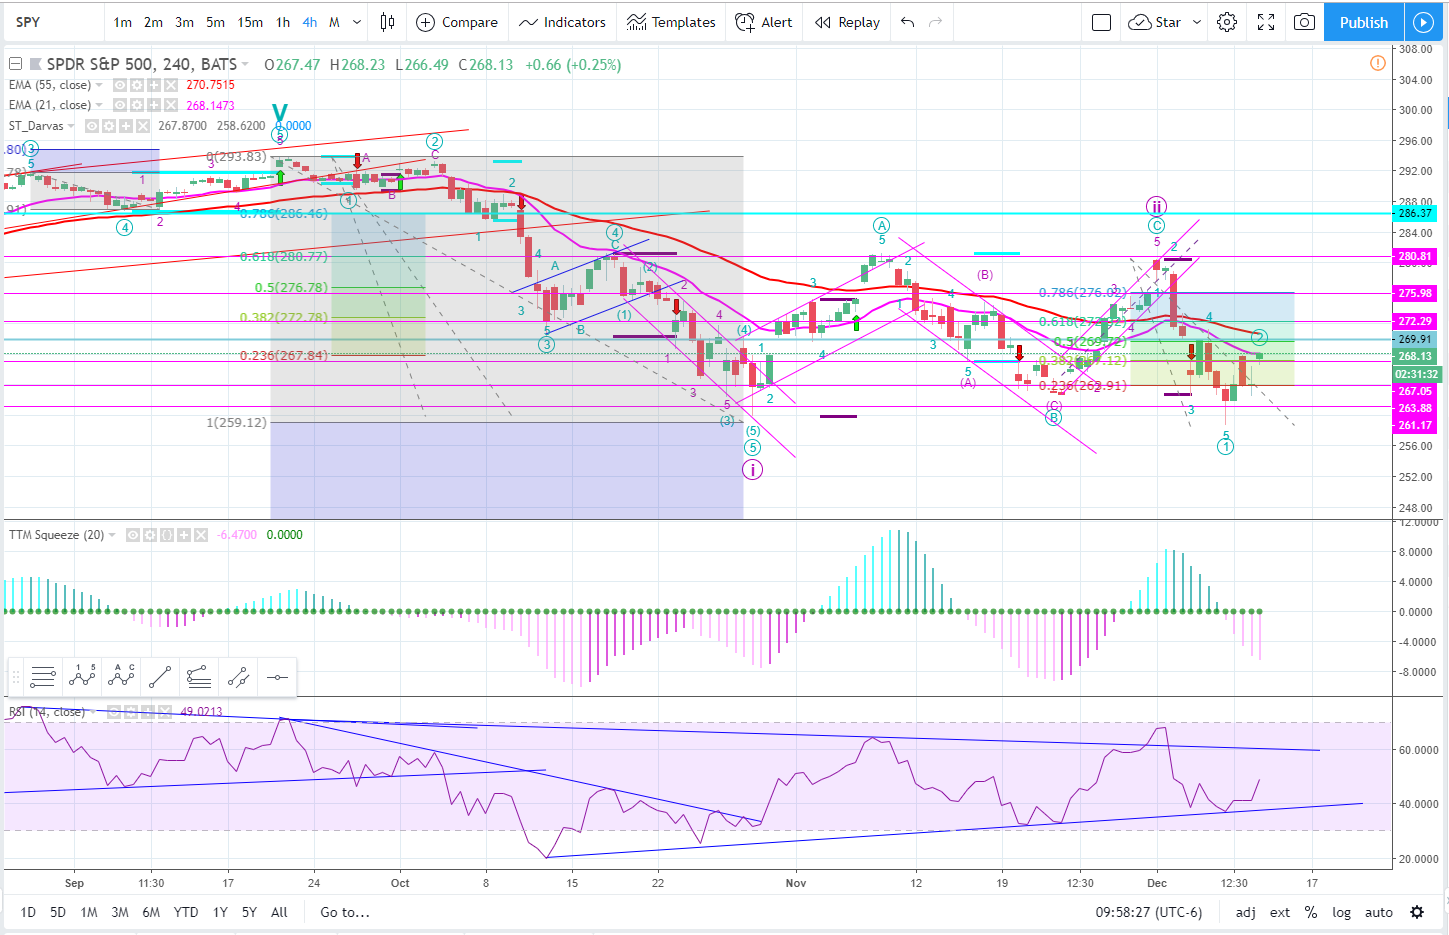This screenshot has width=1449, height=935.
Task: Click the select layout square icon
Action: pyautogui.click(x=1101, y=22)
